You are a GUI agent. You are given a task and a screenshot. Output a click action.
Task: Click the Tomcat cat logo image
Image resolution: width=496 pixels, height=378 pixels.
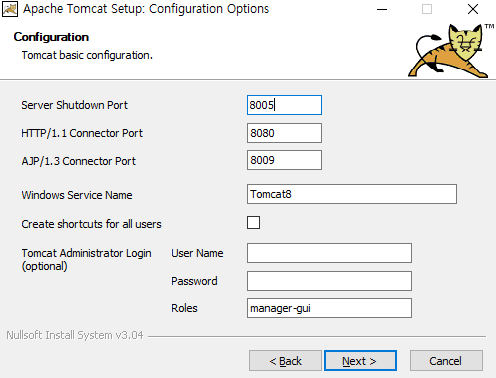(x=449, y=51)
